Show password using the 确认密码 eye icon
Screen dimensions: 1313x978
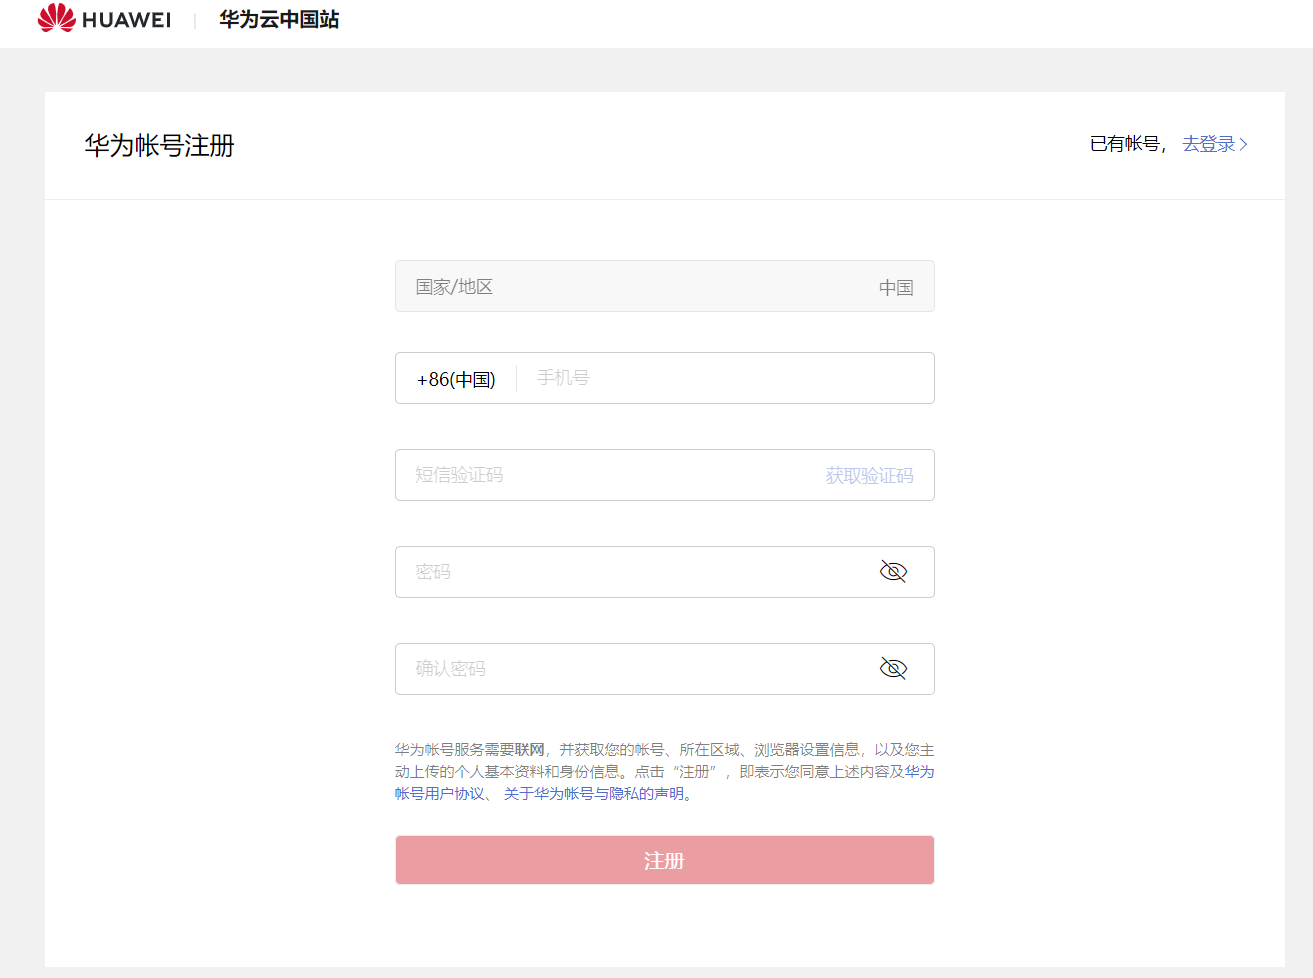pos(893,668)
